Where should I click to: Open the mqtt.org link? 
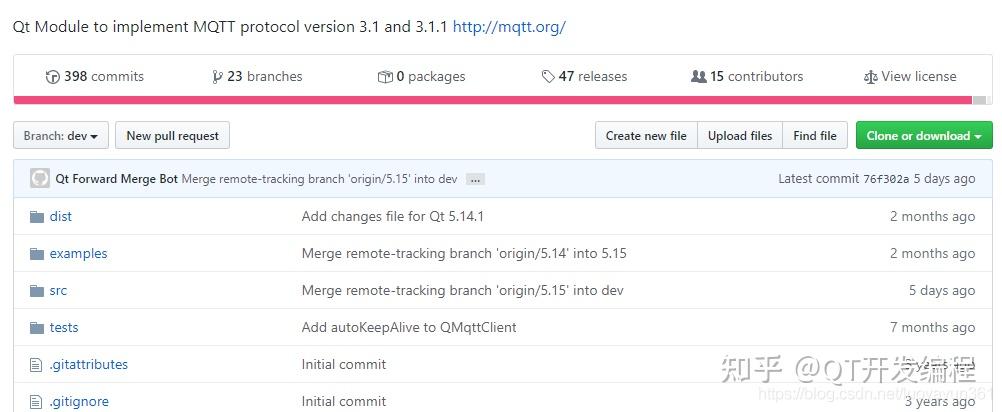click(509, 27)
